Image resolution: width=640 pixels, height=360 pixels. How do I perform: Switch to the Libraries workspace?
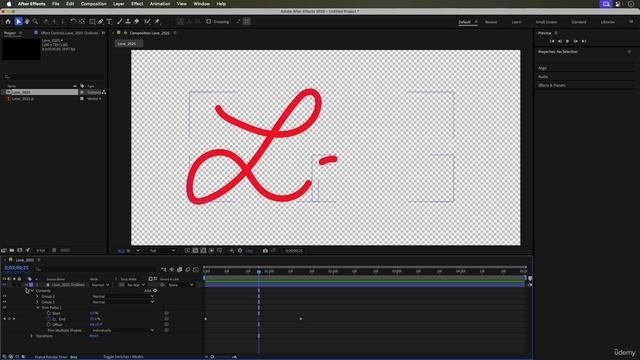coord(608,22)
